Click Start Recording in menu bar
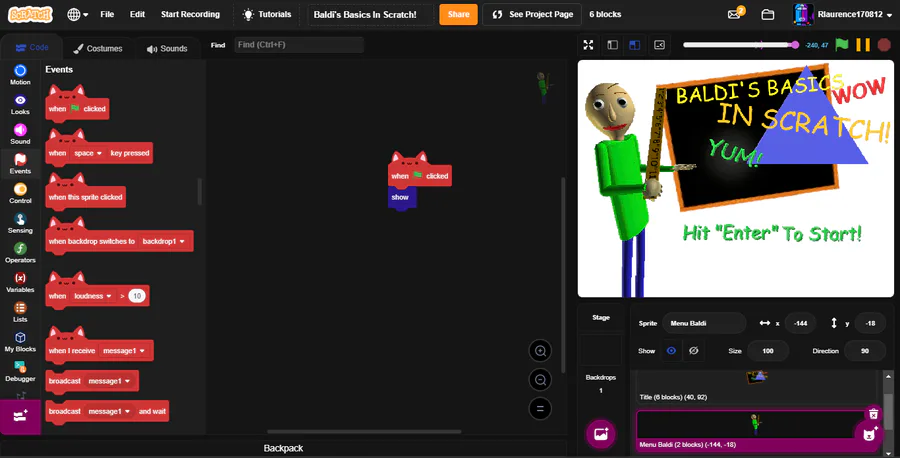The image size is (900, 458). [190, 14]
